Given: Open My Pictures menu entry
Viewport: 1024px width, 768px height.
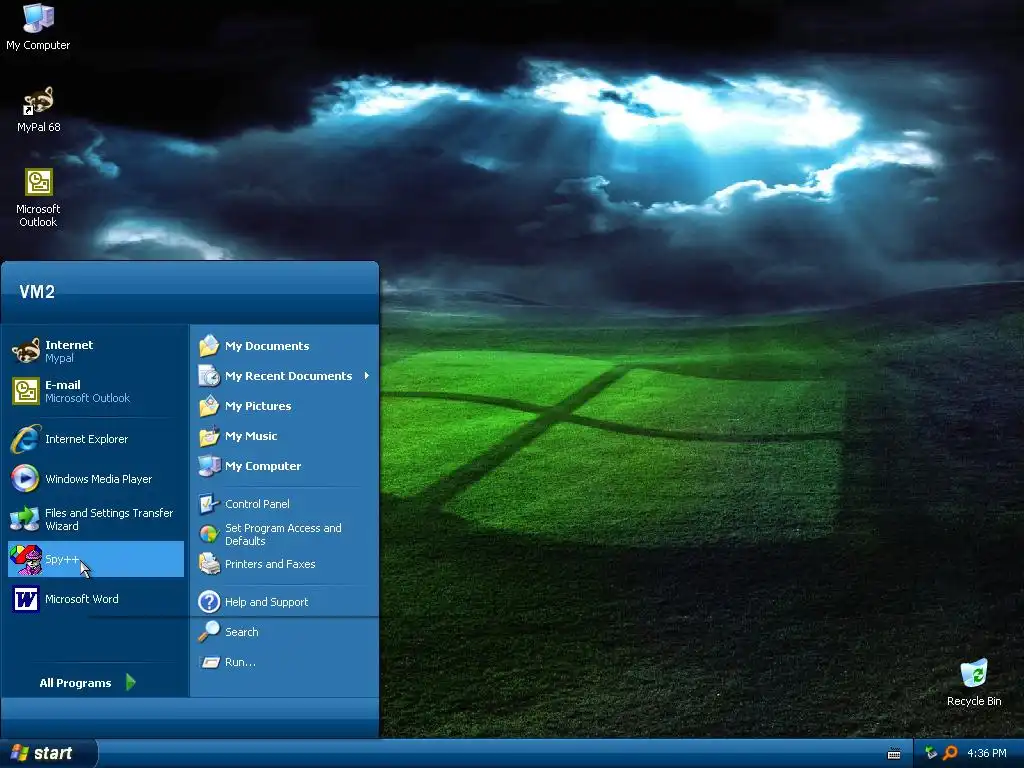Looking at the screenshot, I should click(x=285, y=406).
